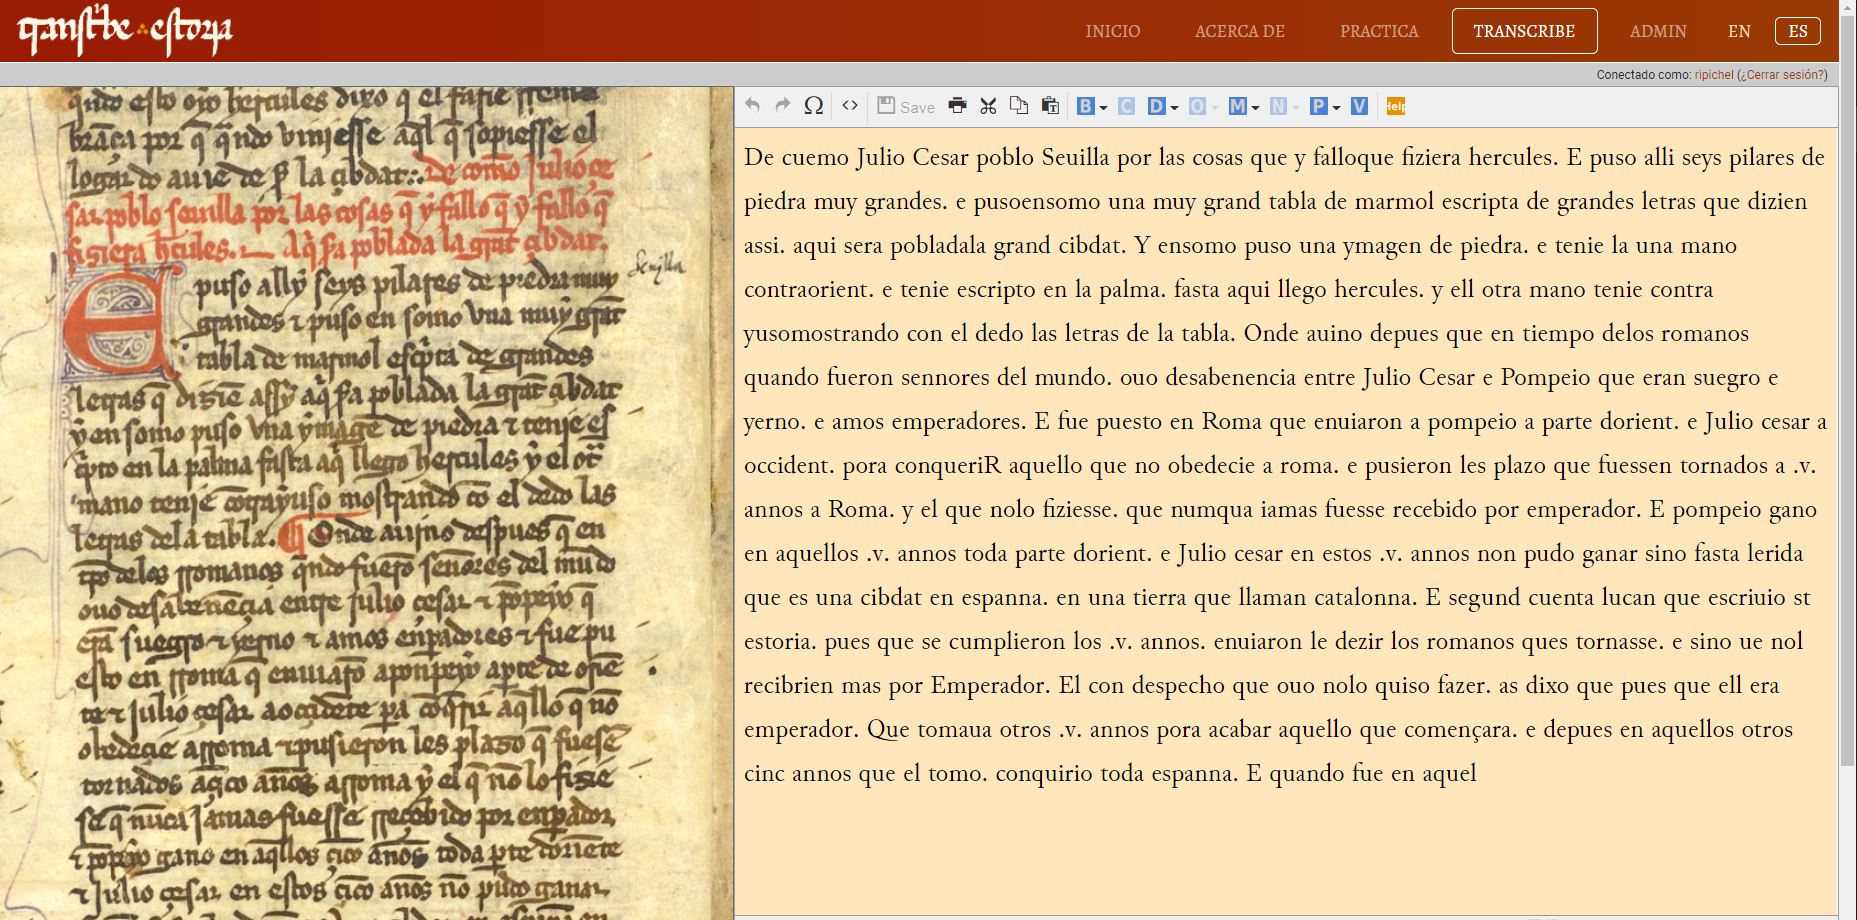The image size is (1857, 920).
Task: Insert special character with Omega icon
Action: pos(814,106)
